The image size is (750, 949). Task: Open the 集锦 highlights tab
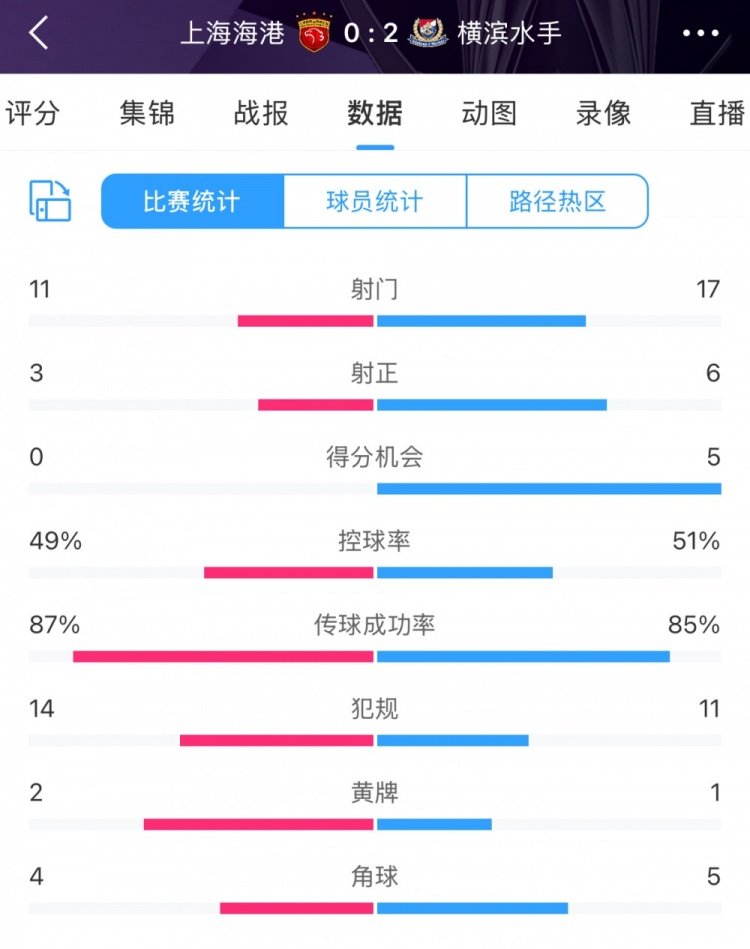click(147, 113)
